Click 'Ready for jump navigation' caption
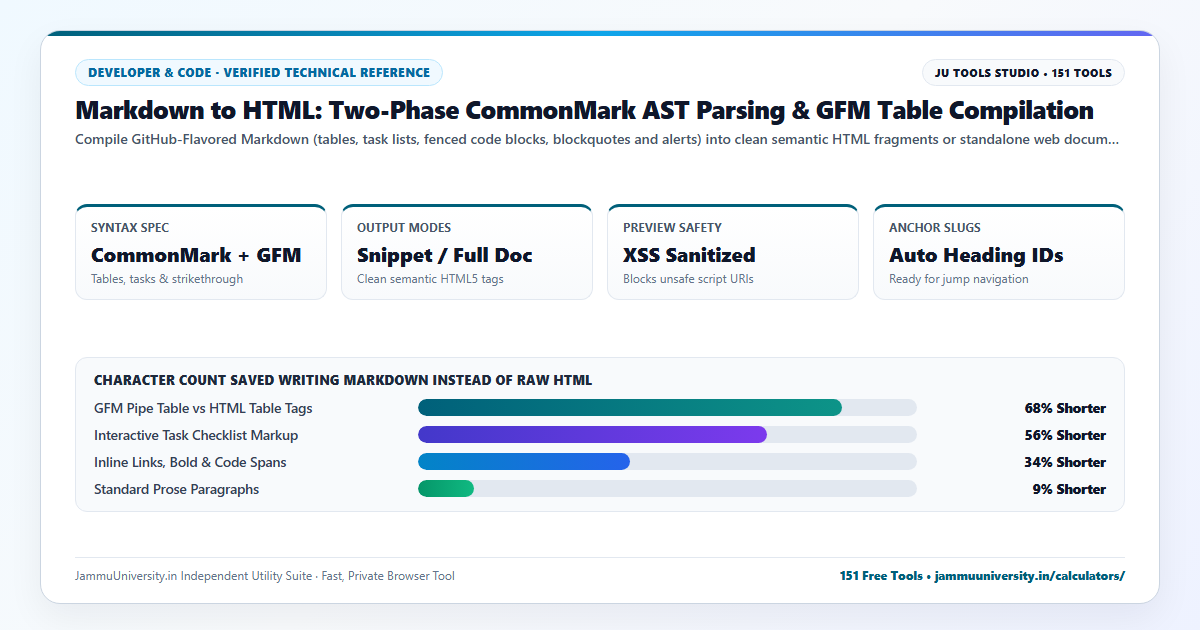The width and height of the screenshot is (1200, 630). pyautogui.click(x=959, y=279)
